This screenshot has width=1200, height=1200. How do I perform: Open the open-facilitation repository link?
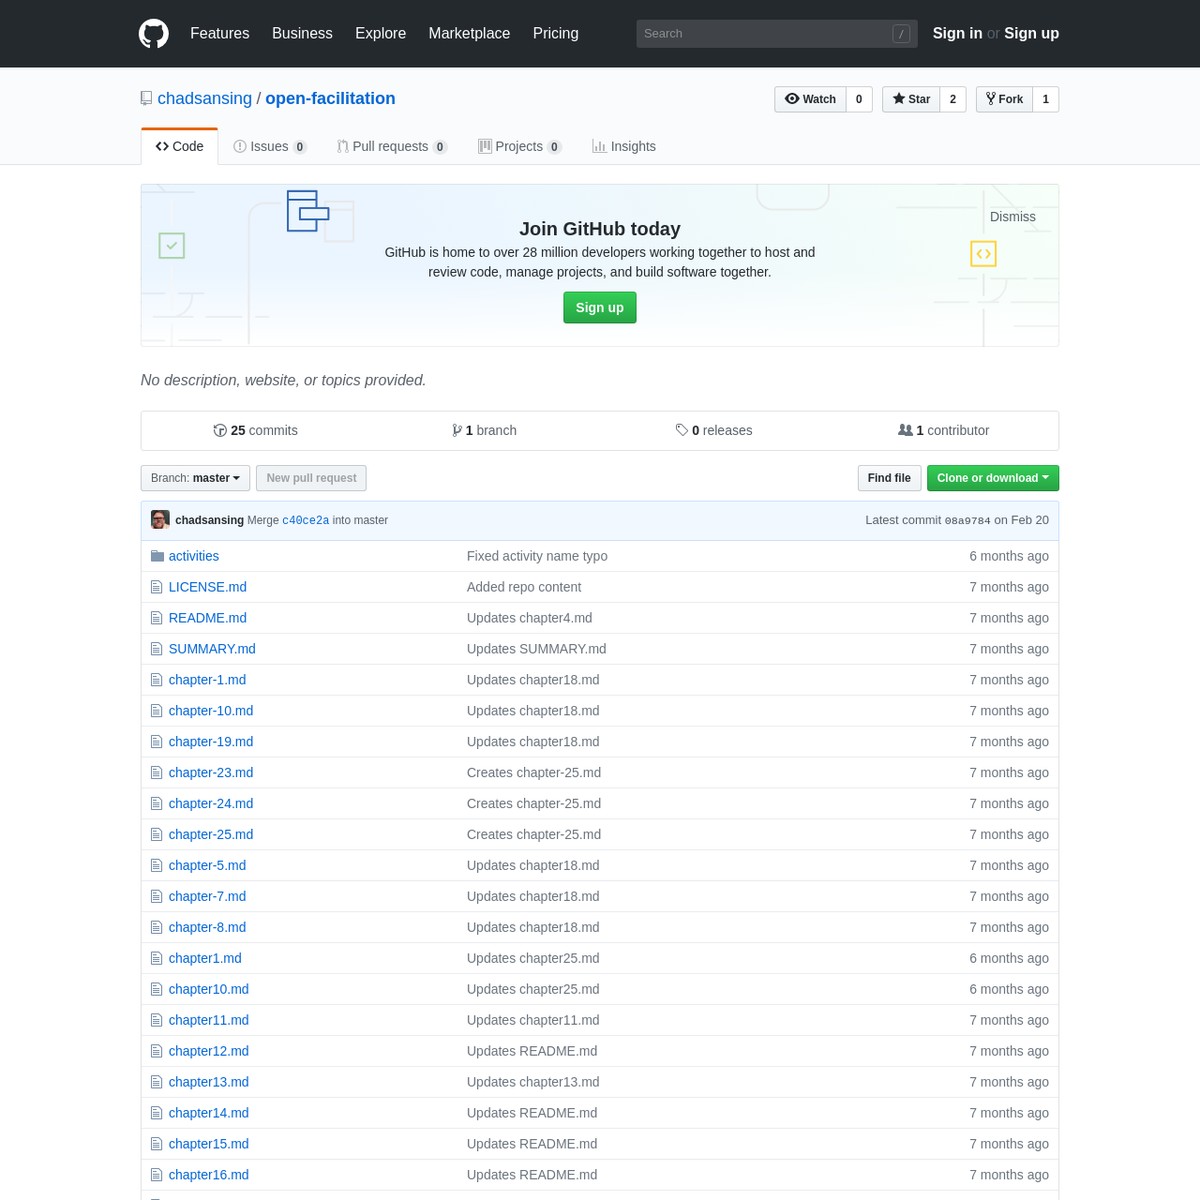click(x=330, y=98)
